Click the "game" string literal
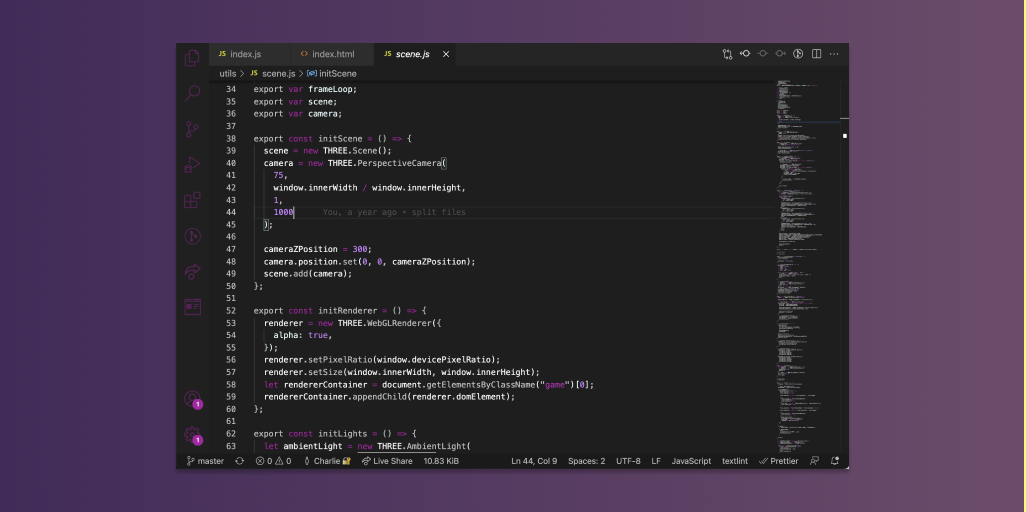Image resolution: width=1026 pixels, height=512 pixels. [555, 384]
